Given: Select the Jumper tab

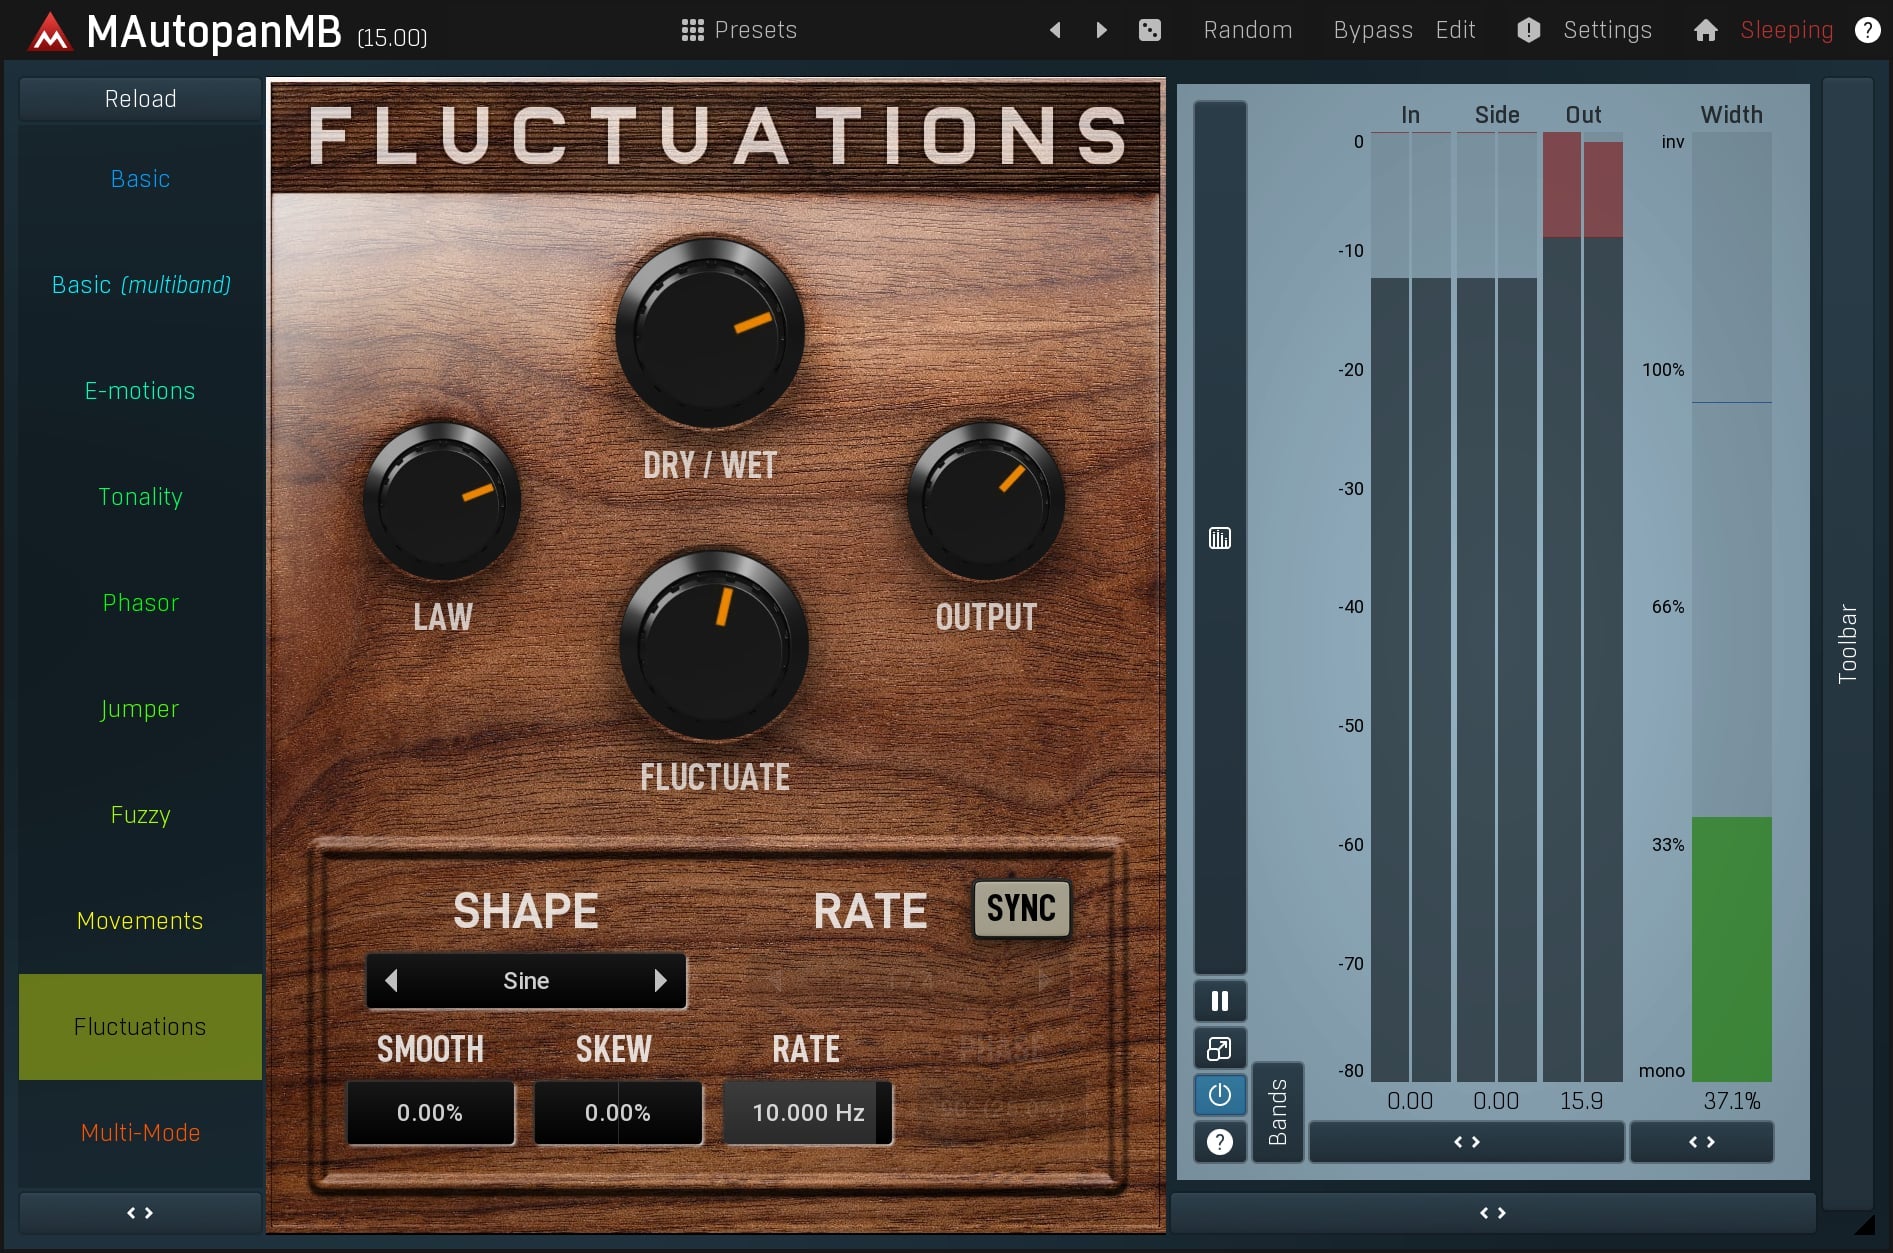Looking at the screenshot, I should coord(140,709).
